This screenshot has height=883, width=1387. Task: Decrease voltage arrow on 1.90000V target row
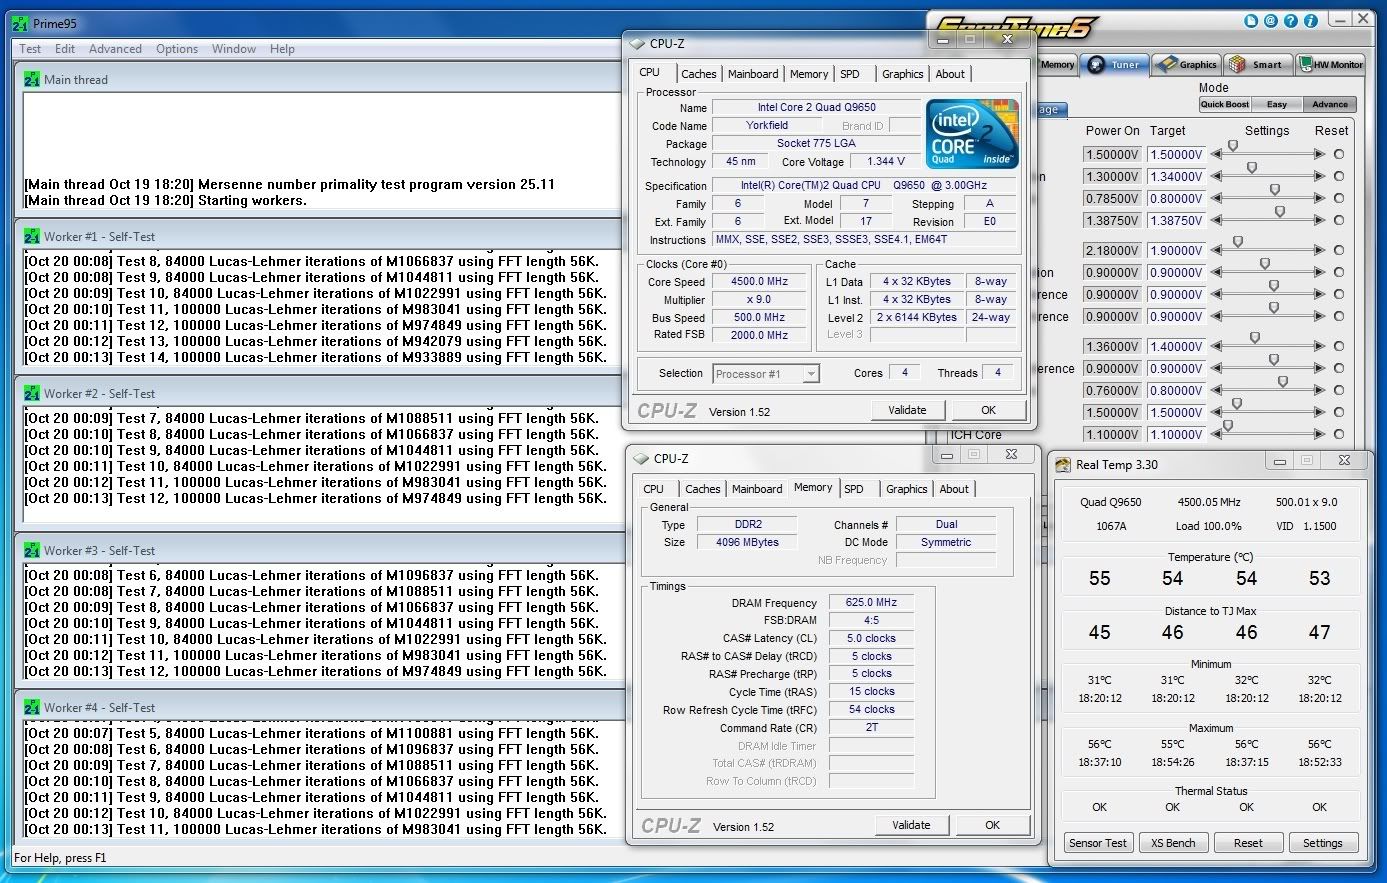(1217, 251)
